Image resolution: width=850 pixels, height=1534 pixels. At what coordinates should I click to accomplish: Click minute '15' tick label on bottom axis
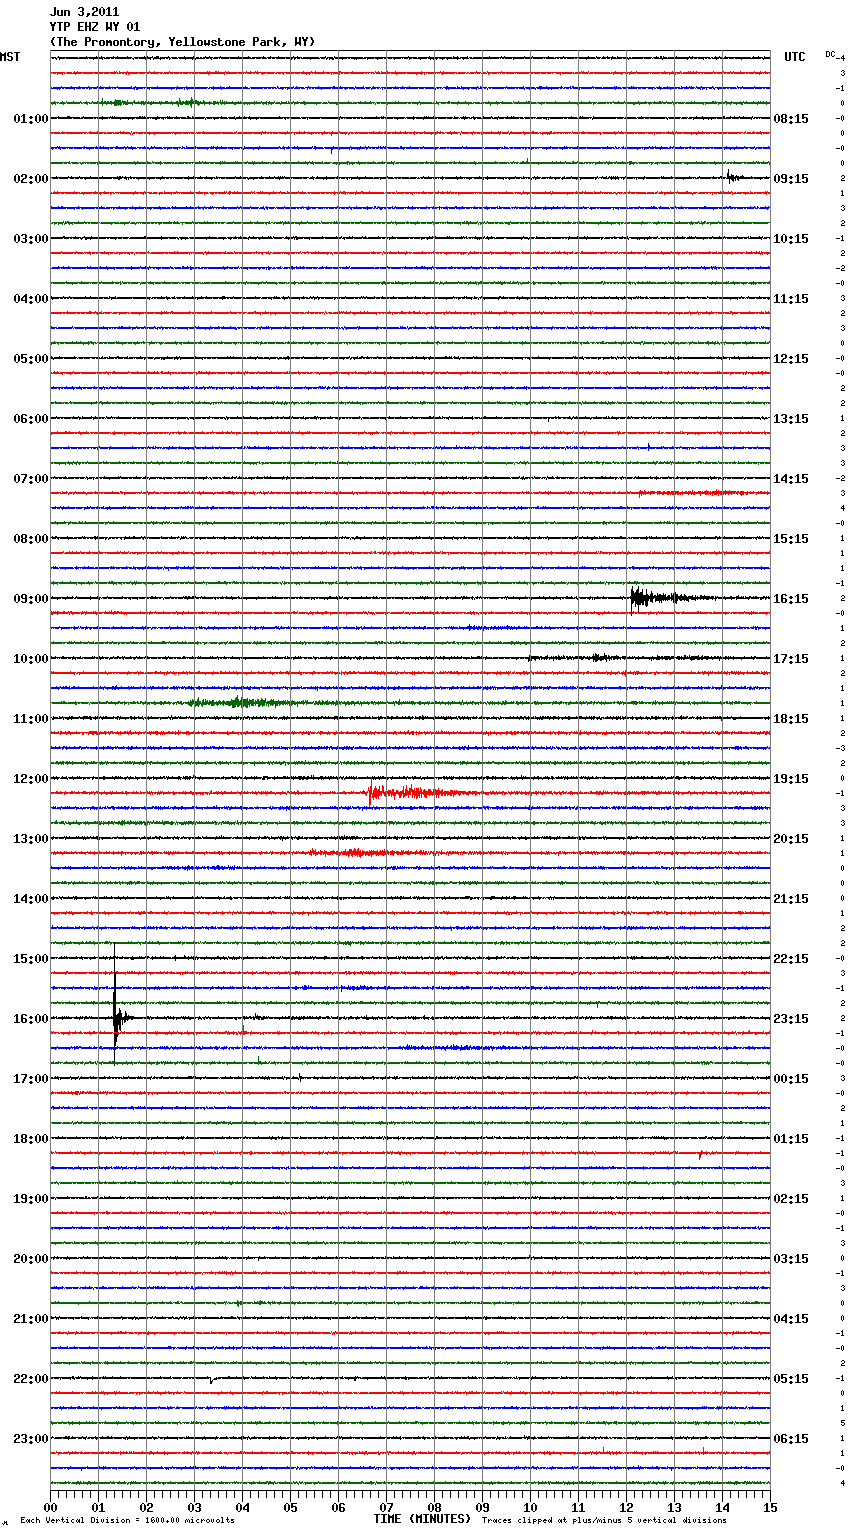770,1507
